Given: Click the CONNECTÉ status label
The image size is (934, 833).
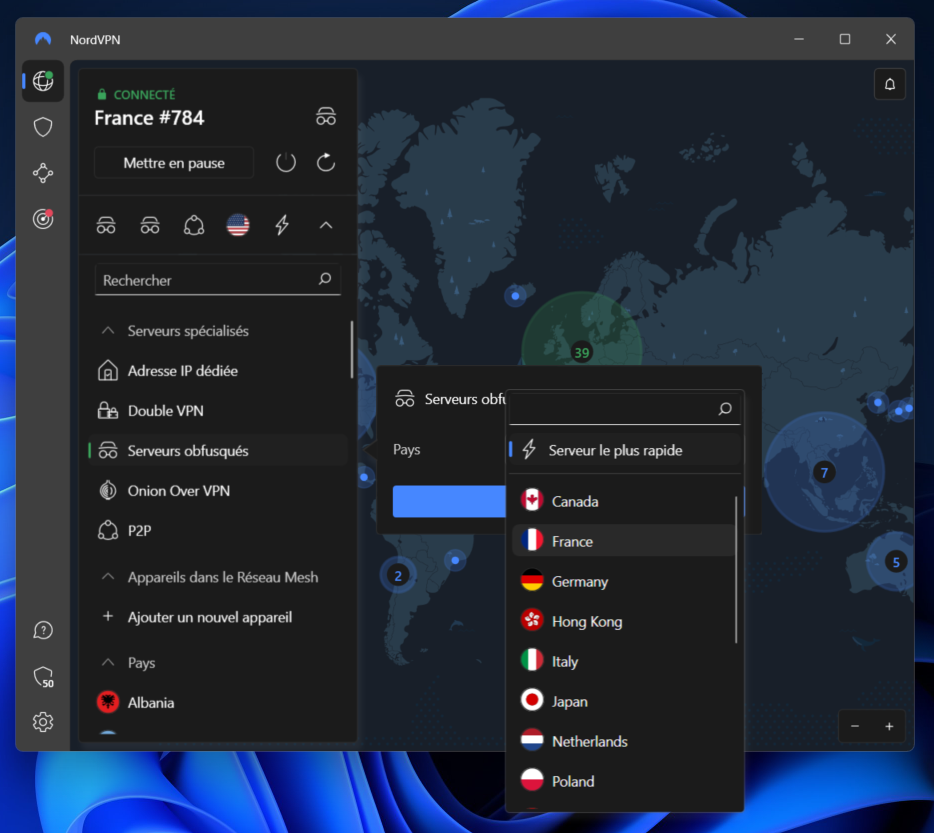Looking at the screenshot, I should pyautogui.click(x=144, y=94).
